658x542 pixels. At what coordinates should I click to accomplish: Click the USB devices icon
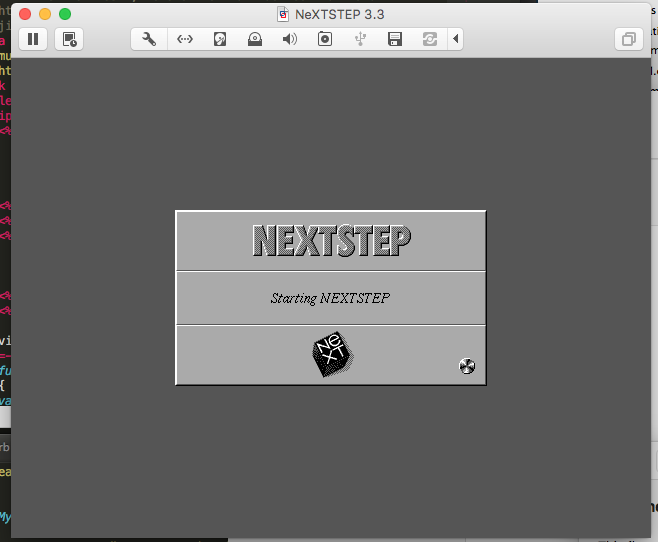tap(360, 39)
